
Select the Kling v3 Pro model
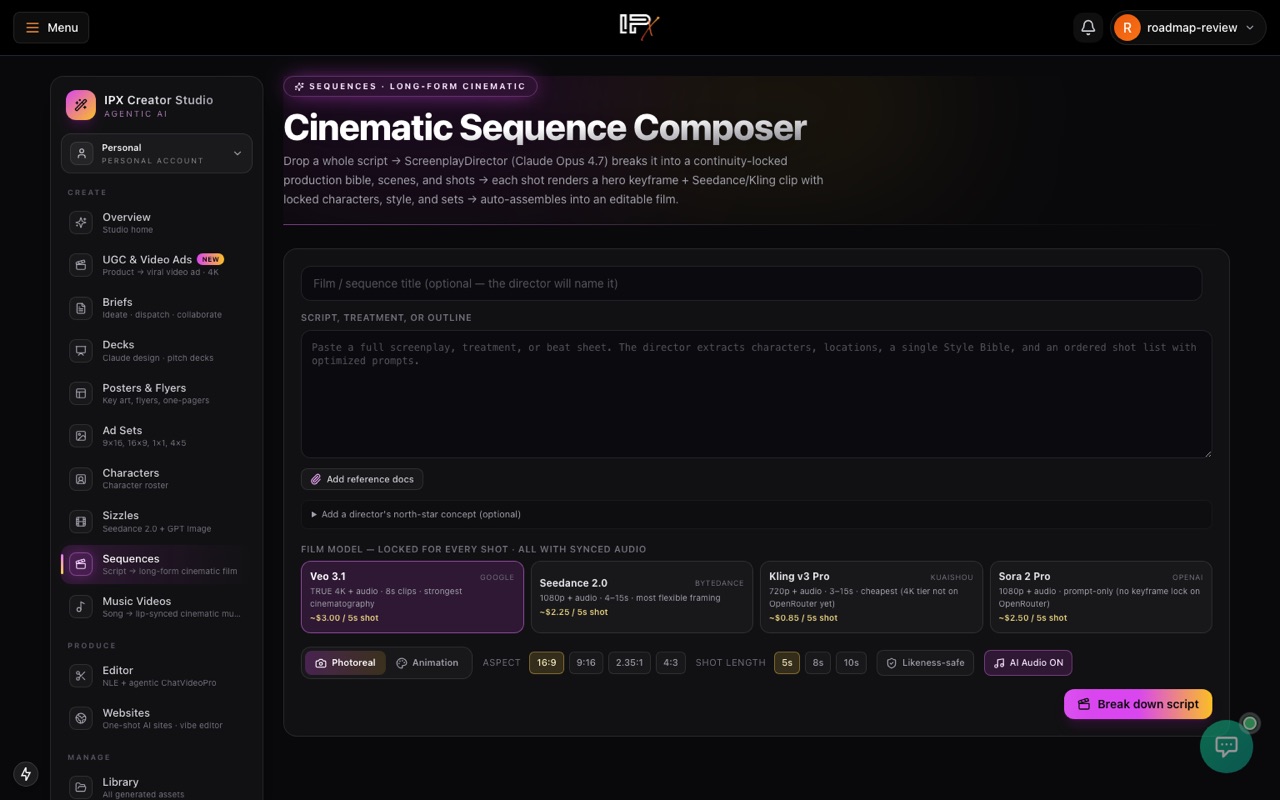[x=871, y=597]
